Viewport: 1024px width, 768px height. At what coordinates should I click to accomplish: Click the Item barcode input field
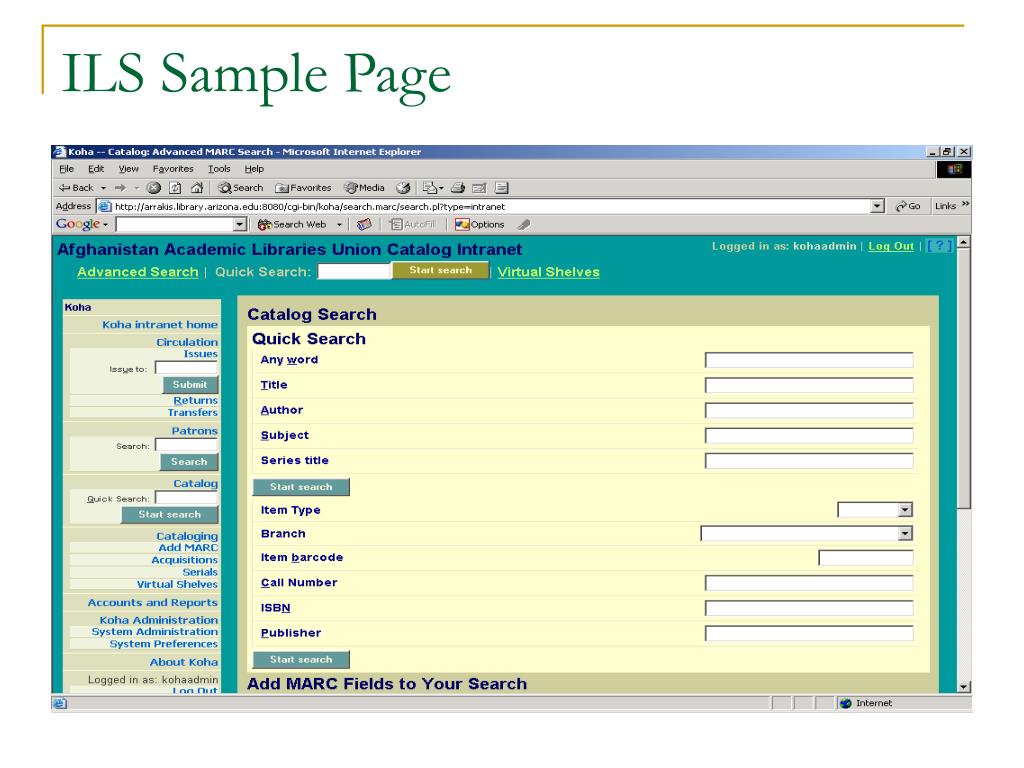click(x=865, y=558)
